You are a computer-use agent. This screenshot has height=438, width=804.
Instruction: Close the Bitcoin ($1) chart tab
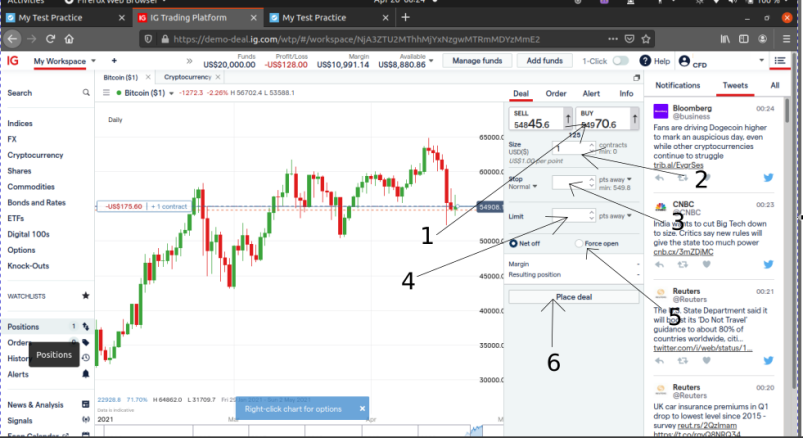148,77
